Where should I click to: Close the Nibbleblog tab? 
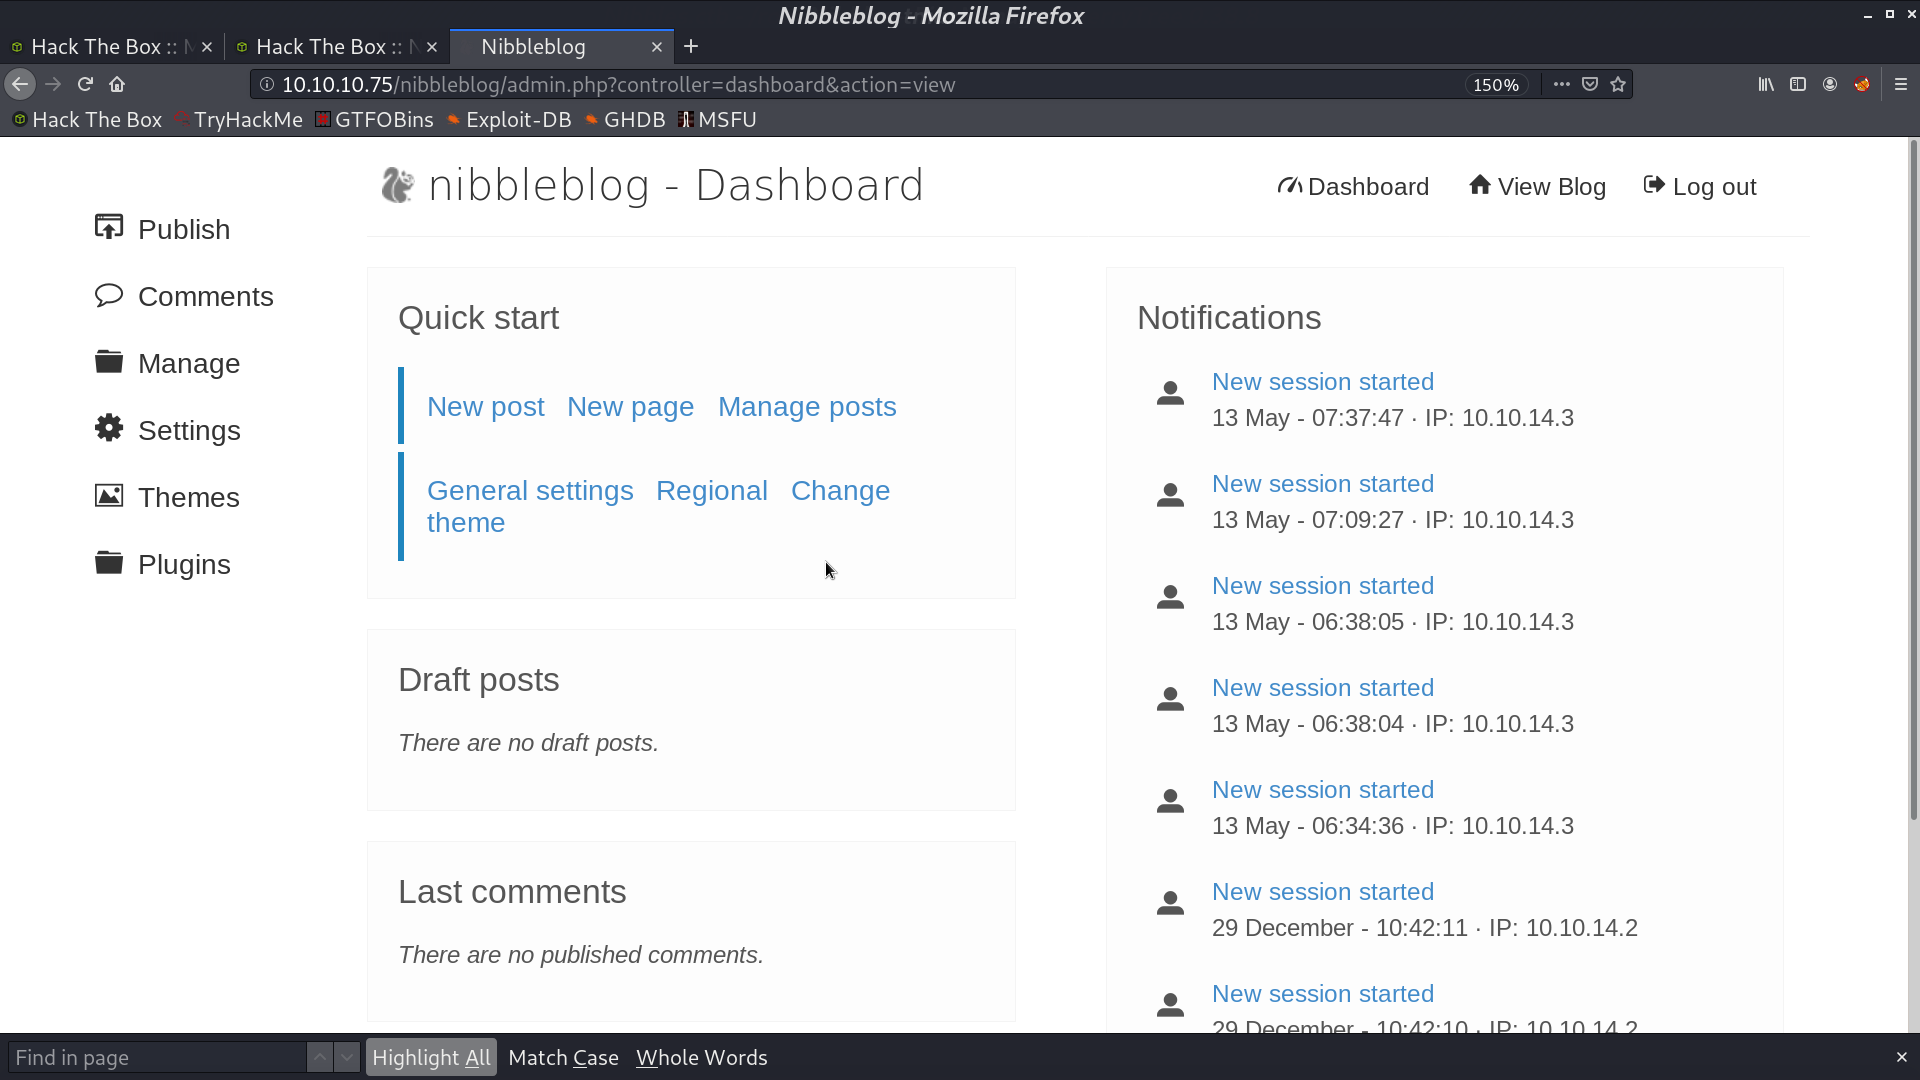657,47
